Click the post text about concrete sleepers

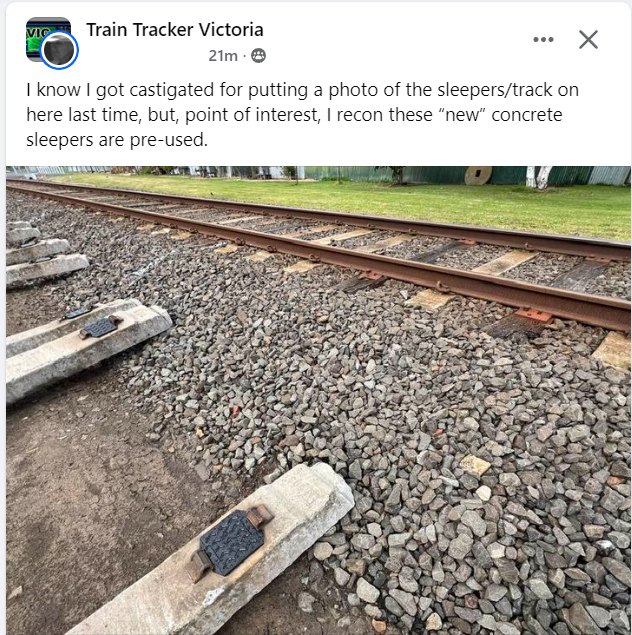pyautogui.click(x=302, y=115)
